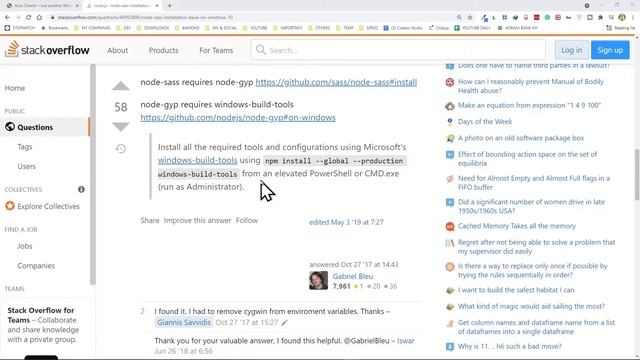Open 'Cached Memory Takes all the memory' question
Viewport: 640px width, 360px height.
pyautogui.click(x=517, y=226)
